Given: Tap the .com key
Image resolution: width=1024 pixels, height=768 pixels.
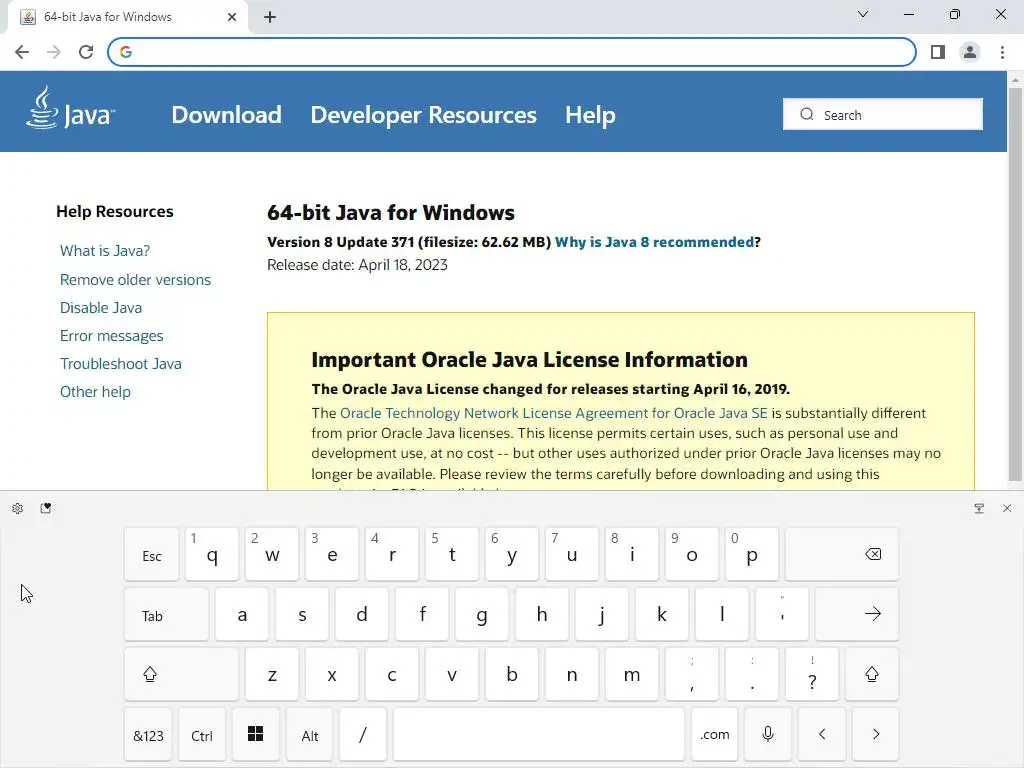Looking at the screenshot, I should coord(714,735).
